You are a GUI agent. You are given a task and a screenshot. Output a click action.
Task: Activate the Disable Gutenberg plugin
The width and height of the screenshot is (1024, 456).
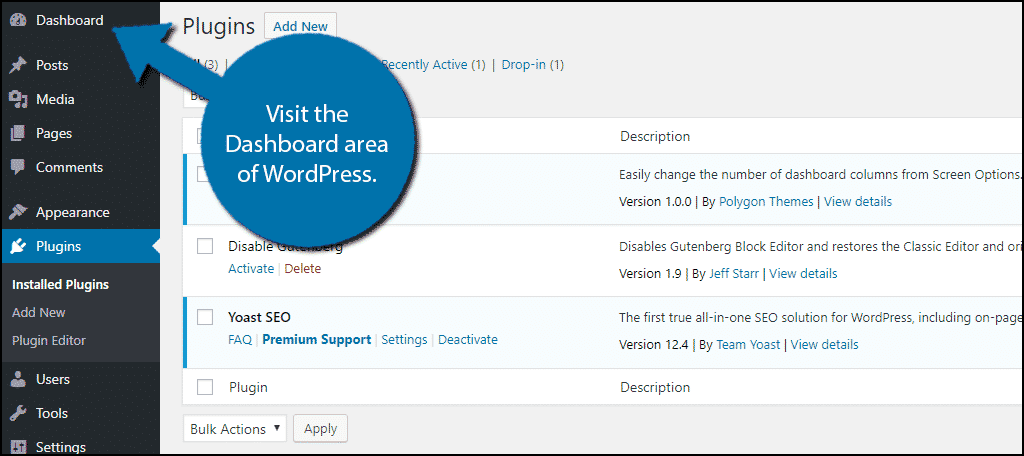[x=251, y=269]
